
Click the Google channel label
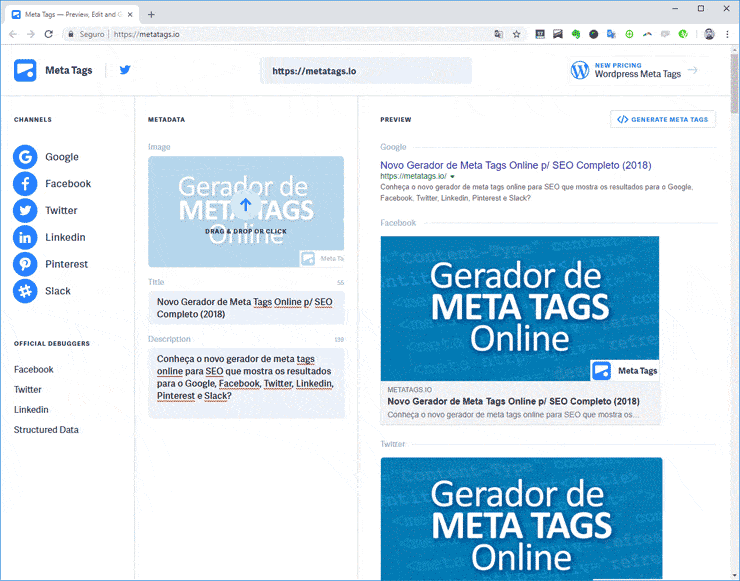click(62, 157)
